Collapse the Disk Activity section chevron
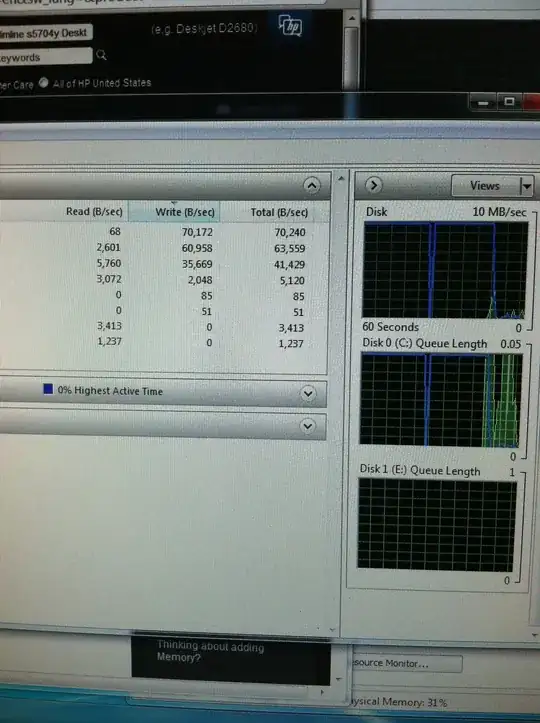540x723 pixels. click(312, 186)
